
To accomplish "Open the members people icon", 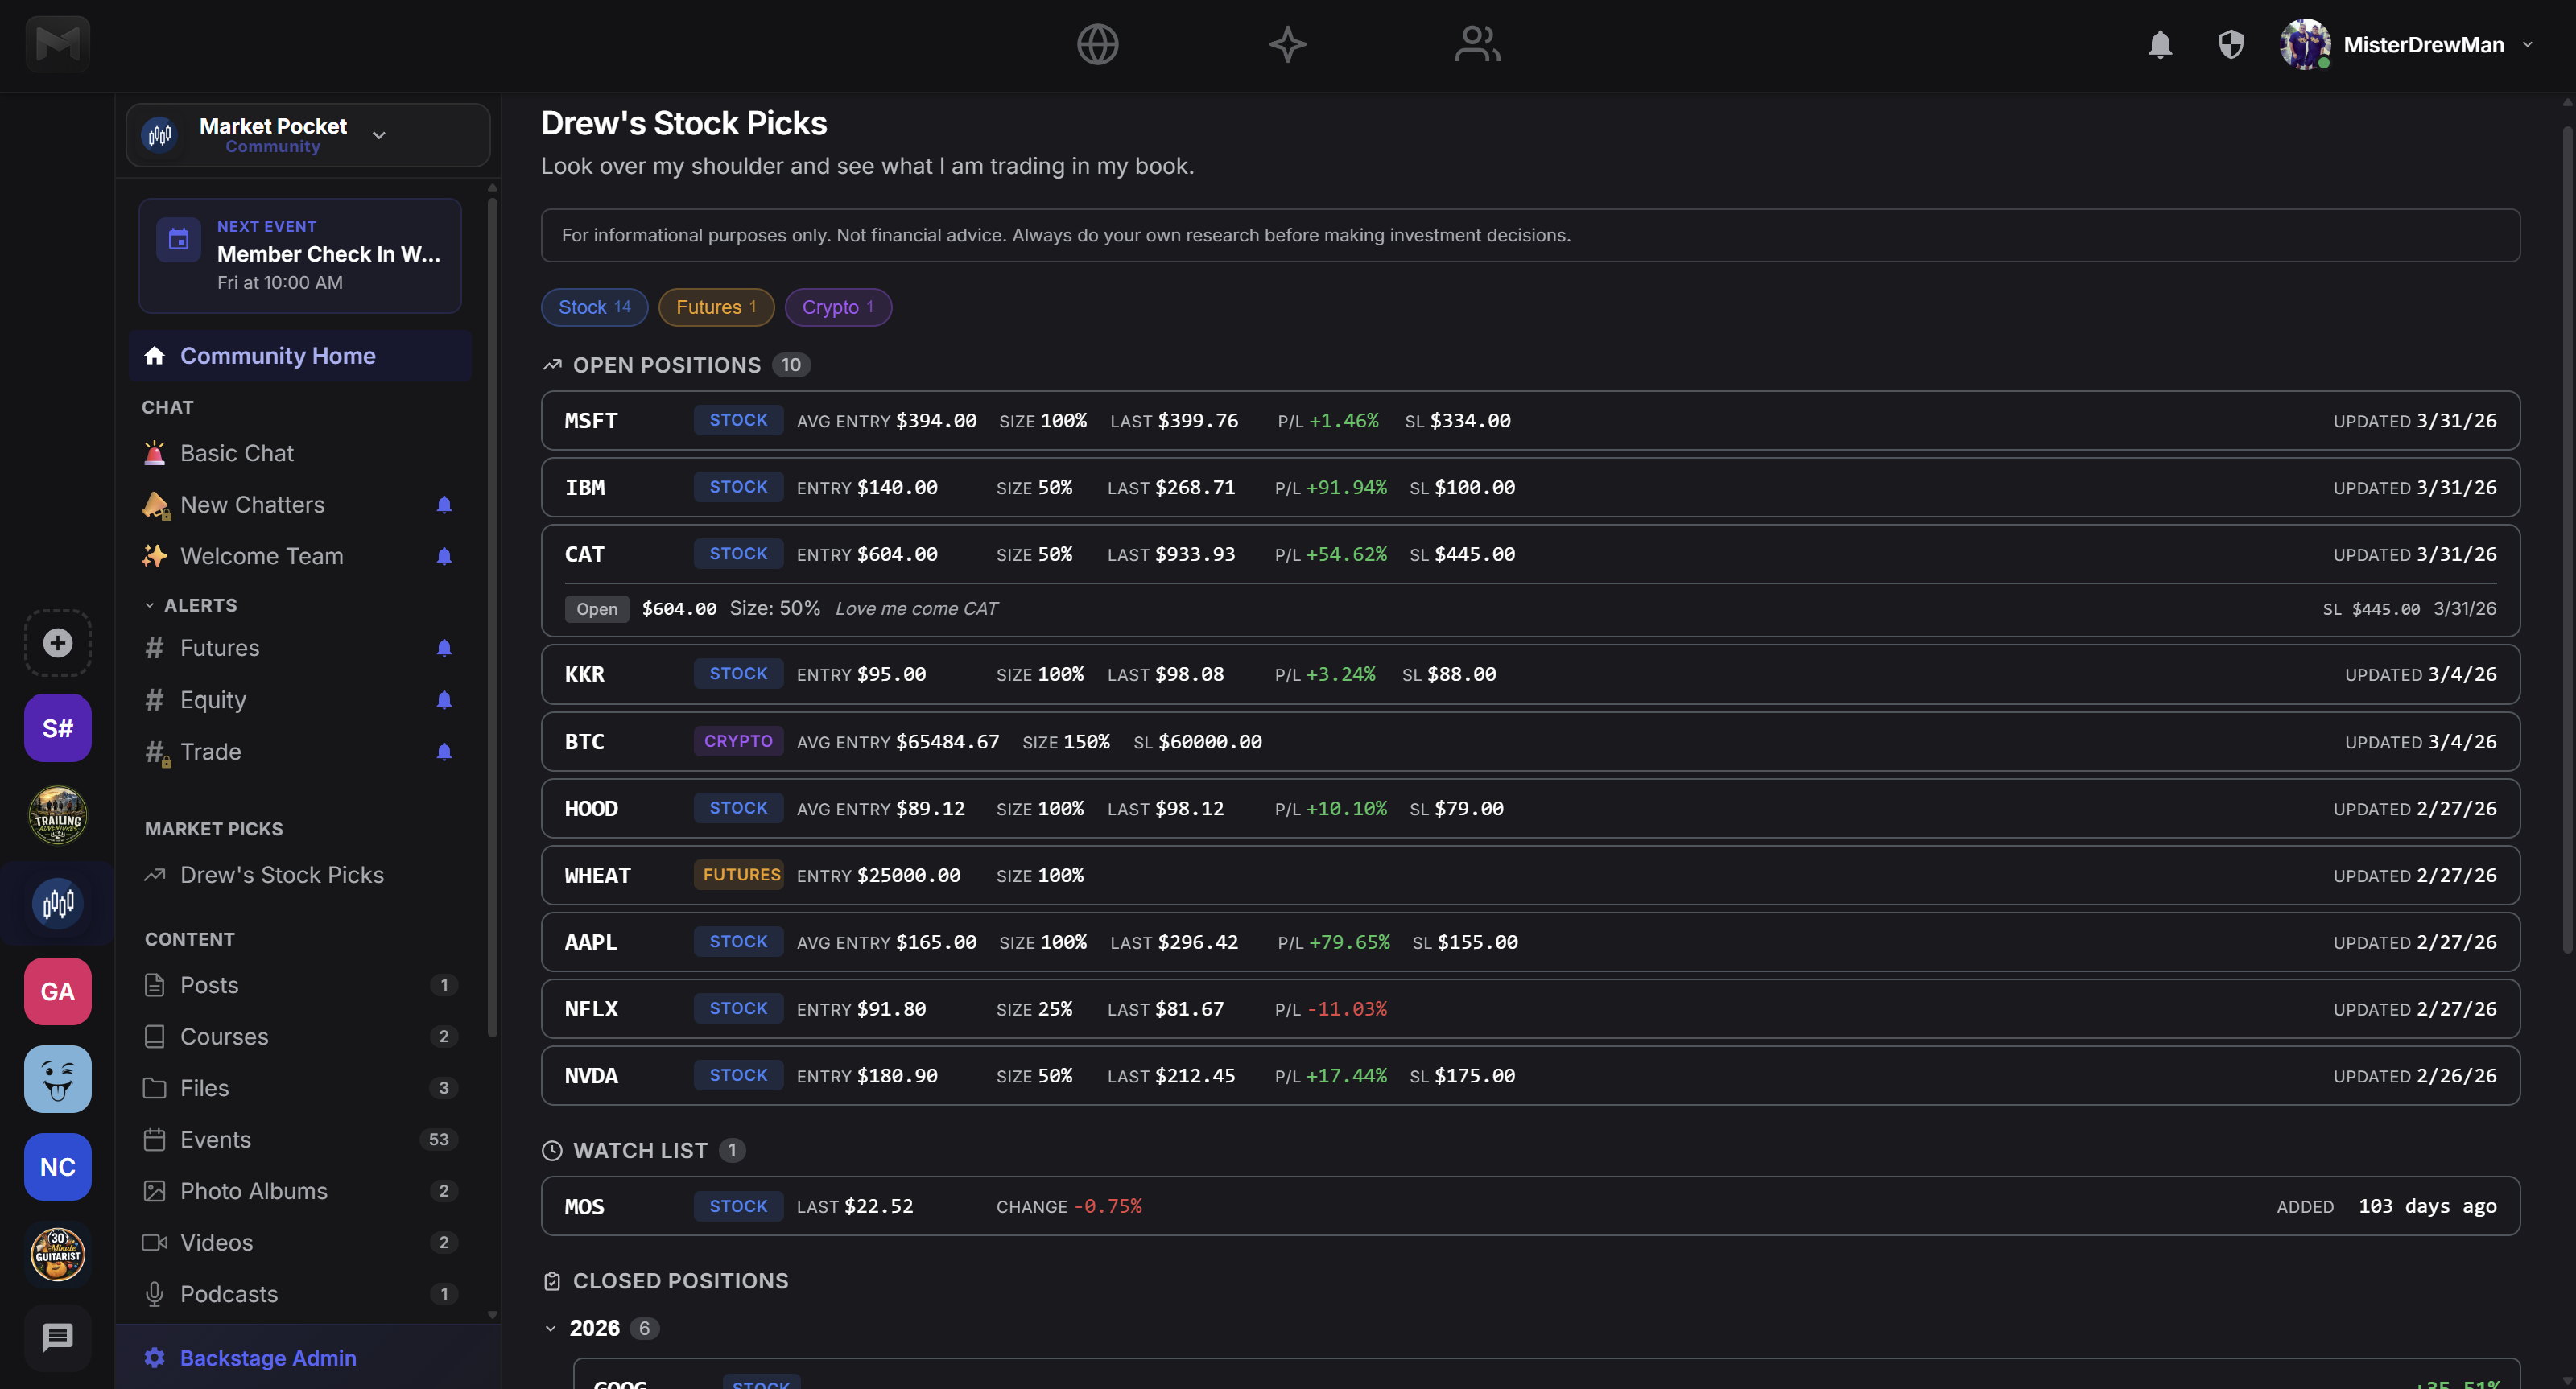I will coord(1477,45).
